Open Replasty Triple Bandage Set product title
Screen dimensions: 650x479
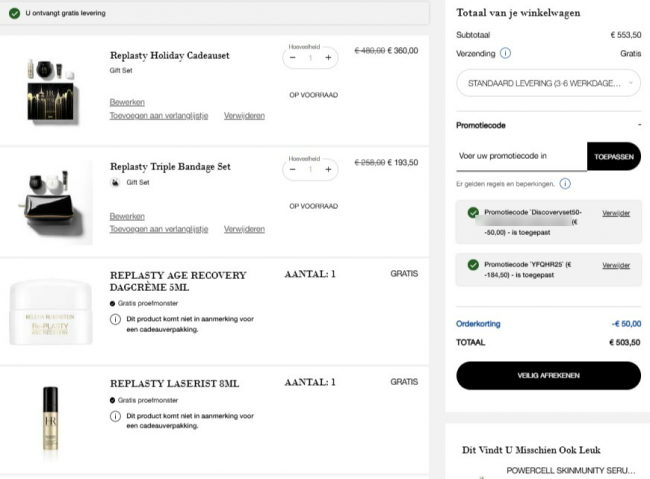(170, 167)
